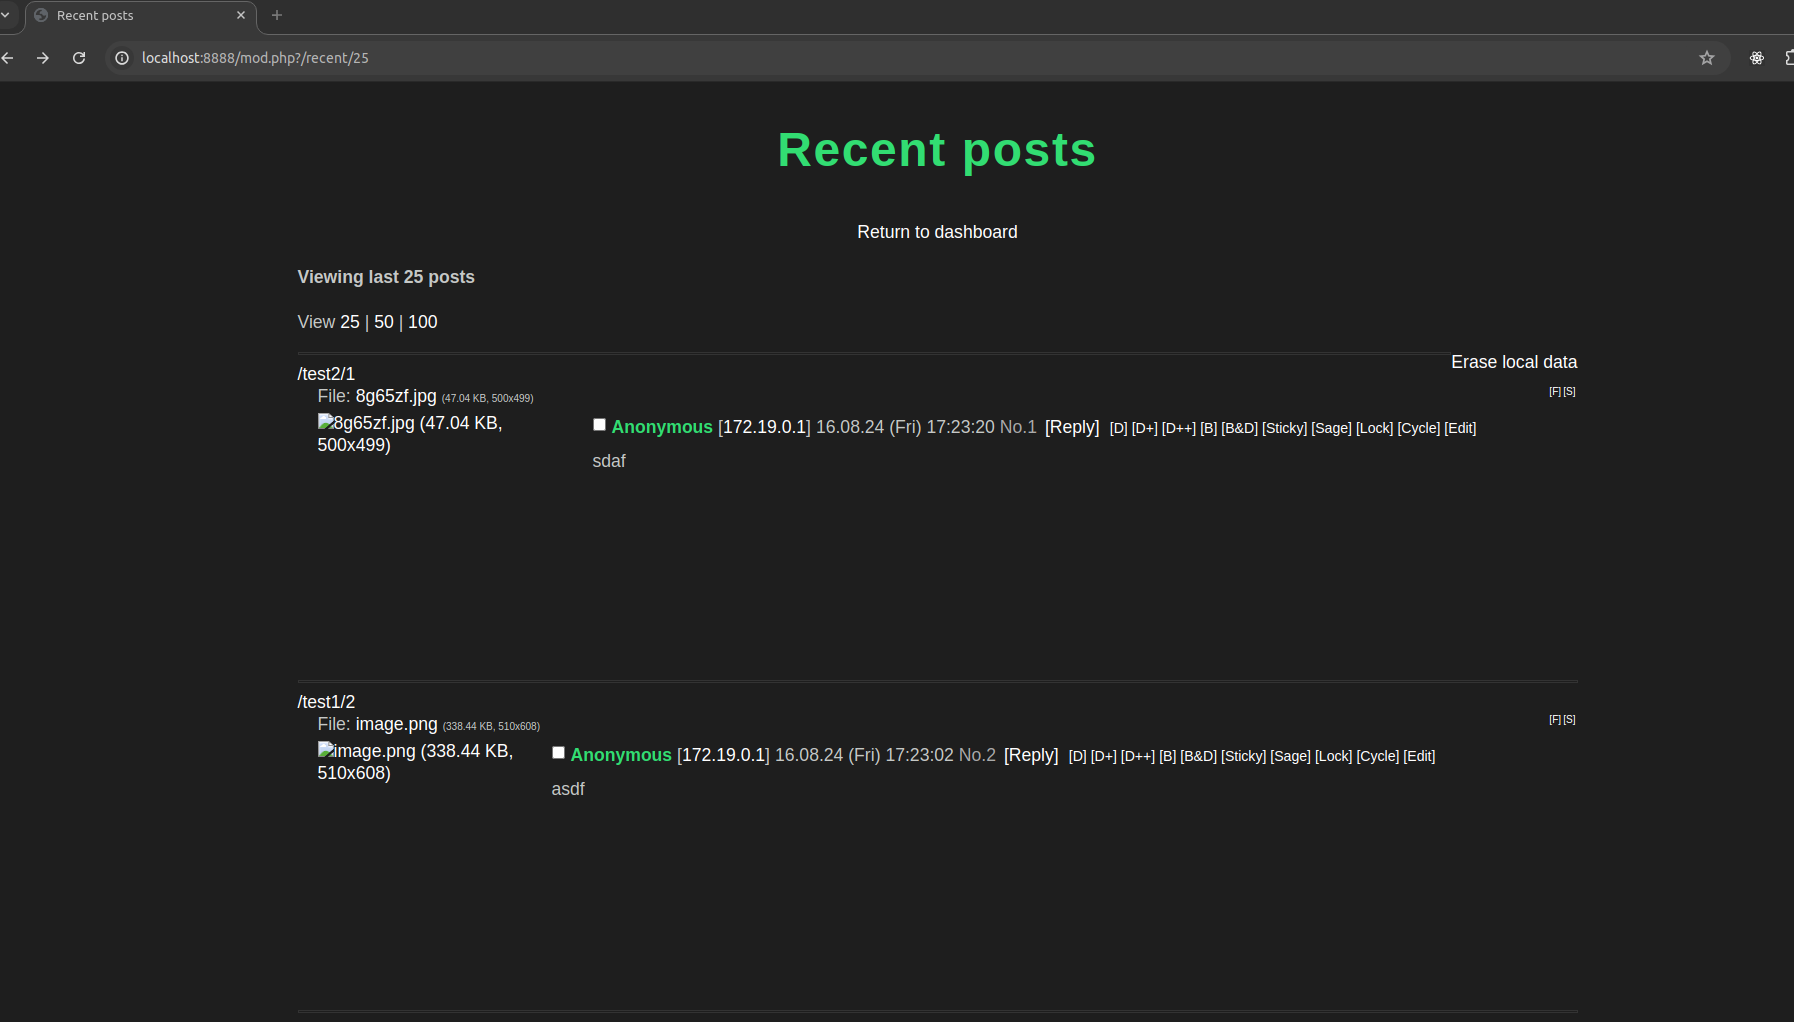
Task: Lock thread No.2
Action: [1334, 756]
